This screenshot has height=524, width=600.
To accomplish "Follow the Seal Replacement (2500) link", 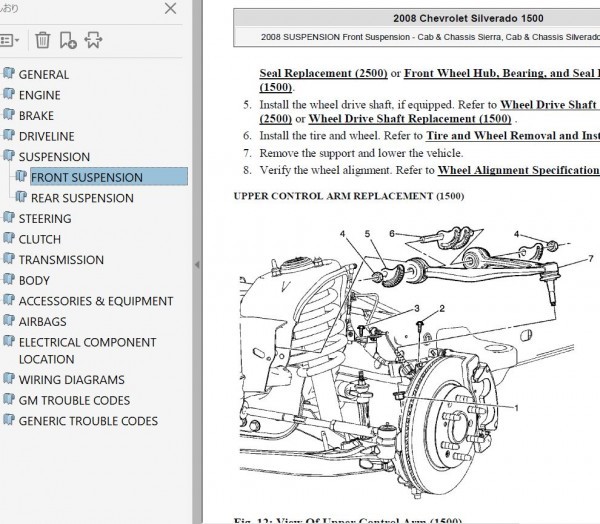I will (323, 73).
